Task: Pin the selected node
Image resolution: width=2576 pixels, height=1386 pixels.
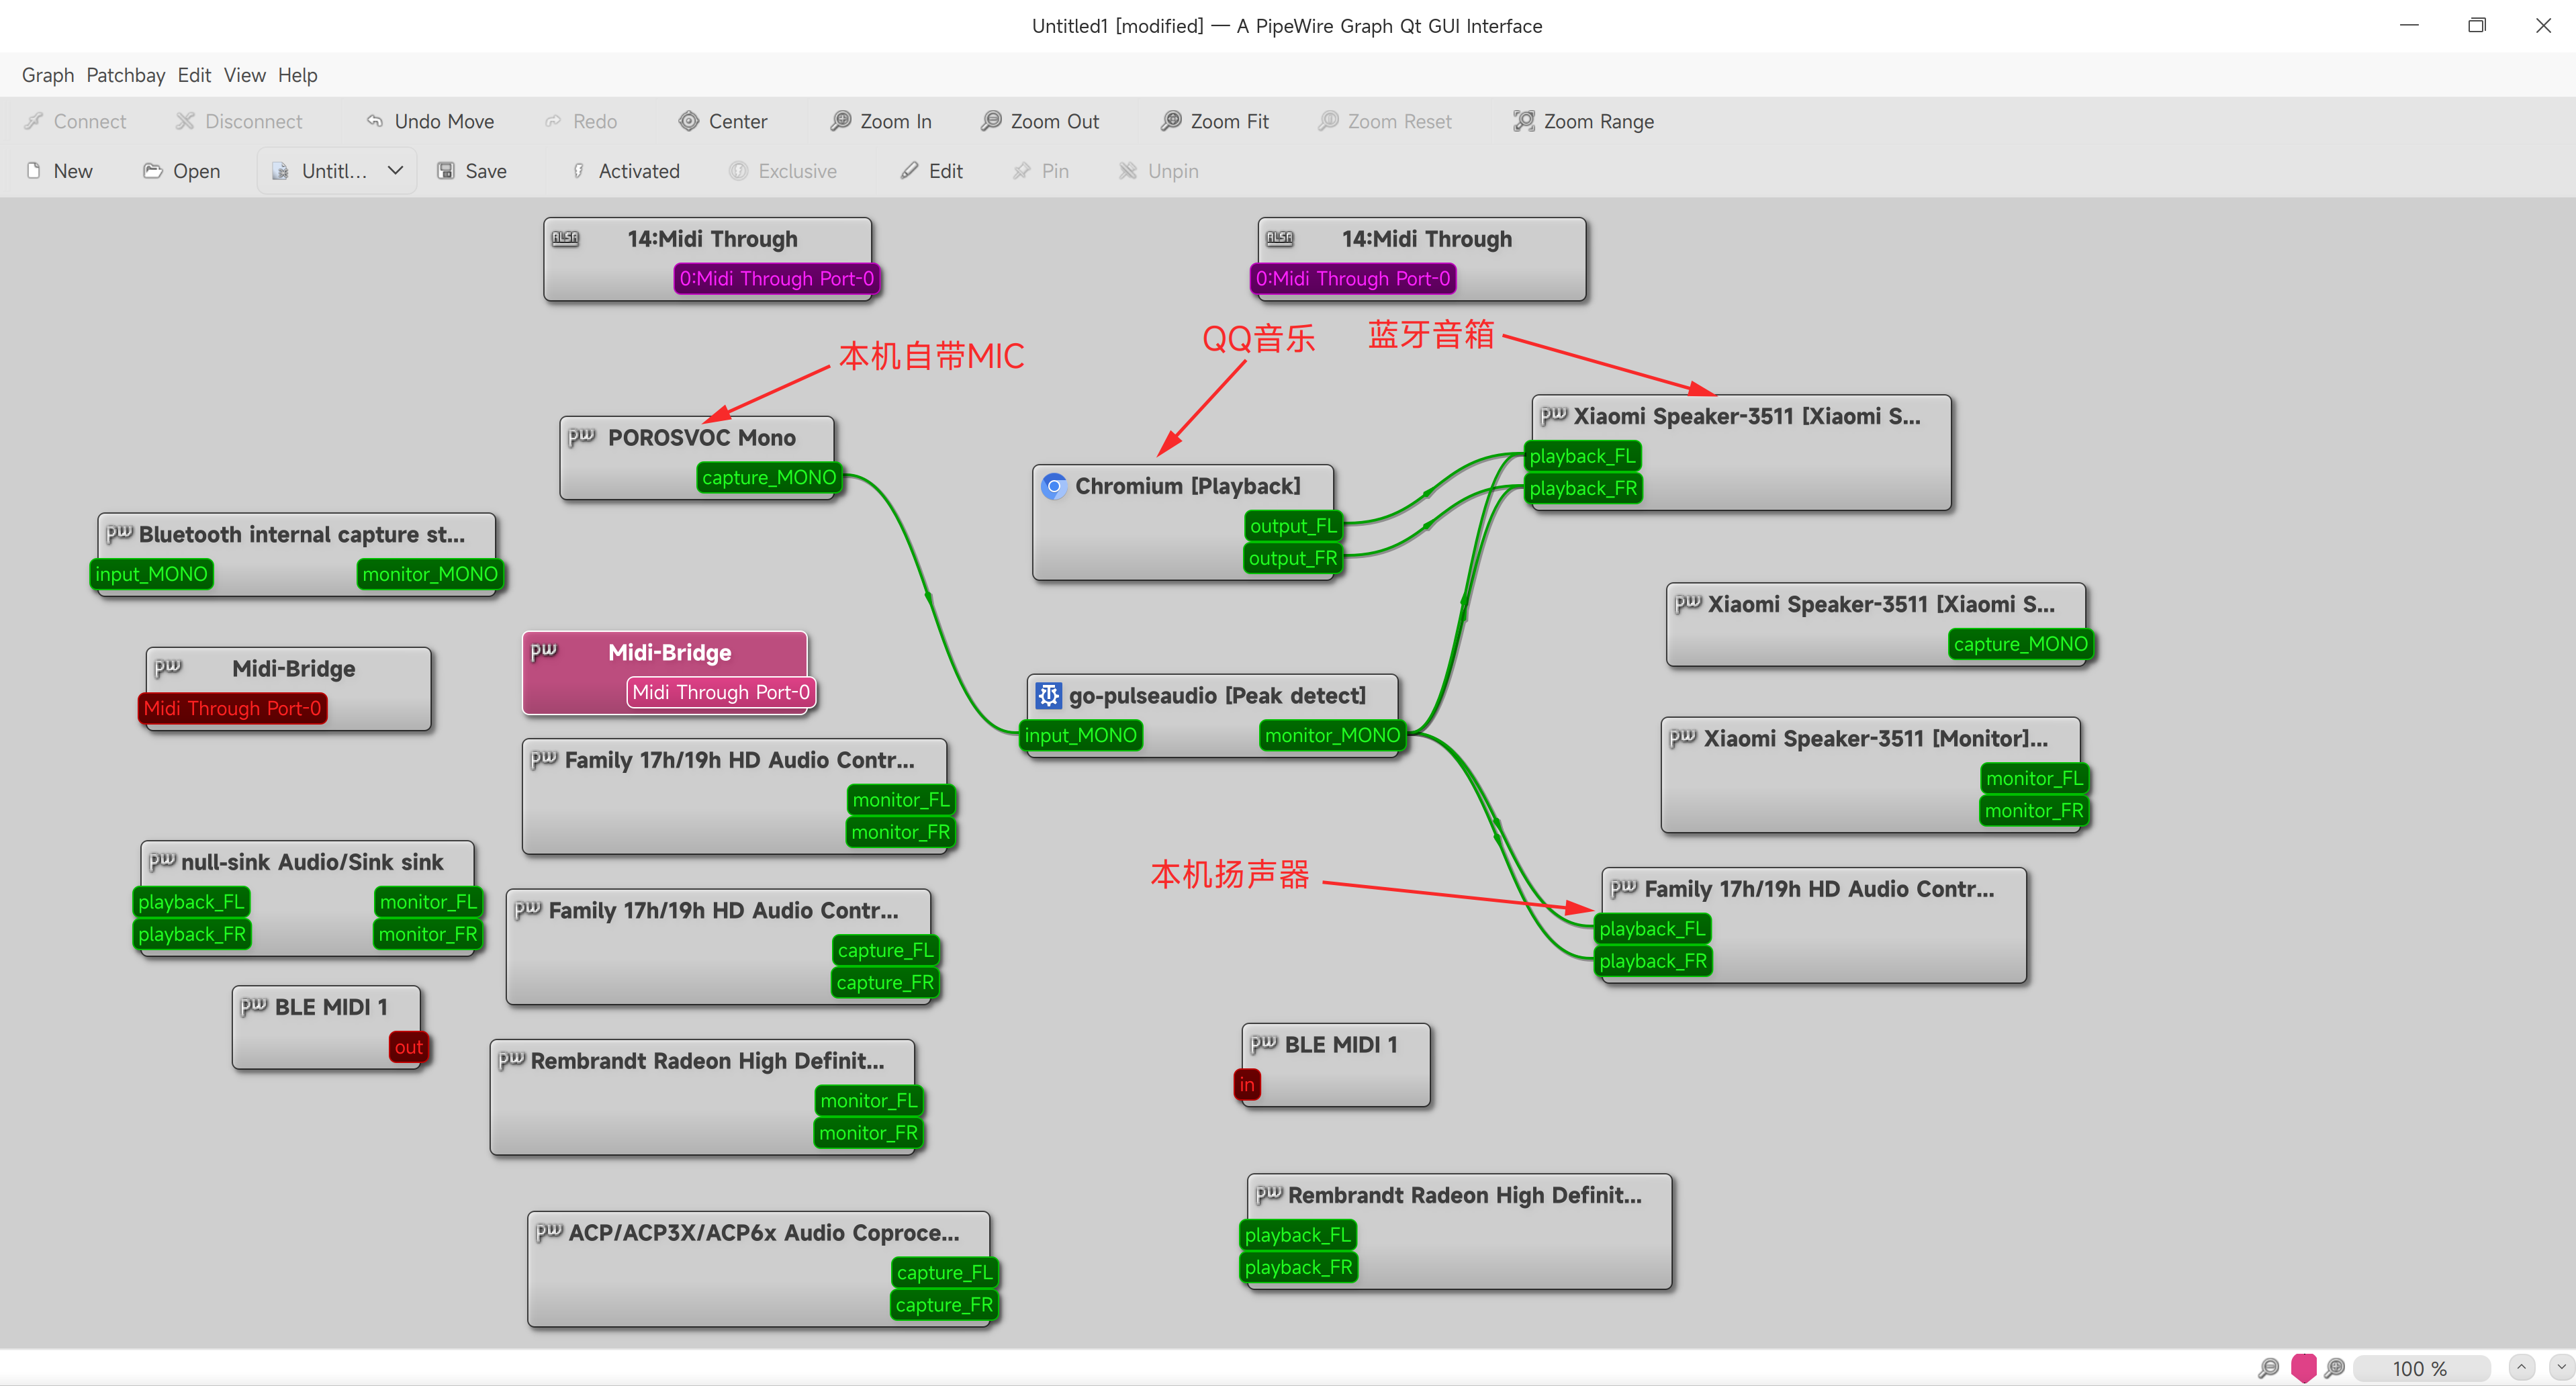Action: point(1040,170)
